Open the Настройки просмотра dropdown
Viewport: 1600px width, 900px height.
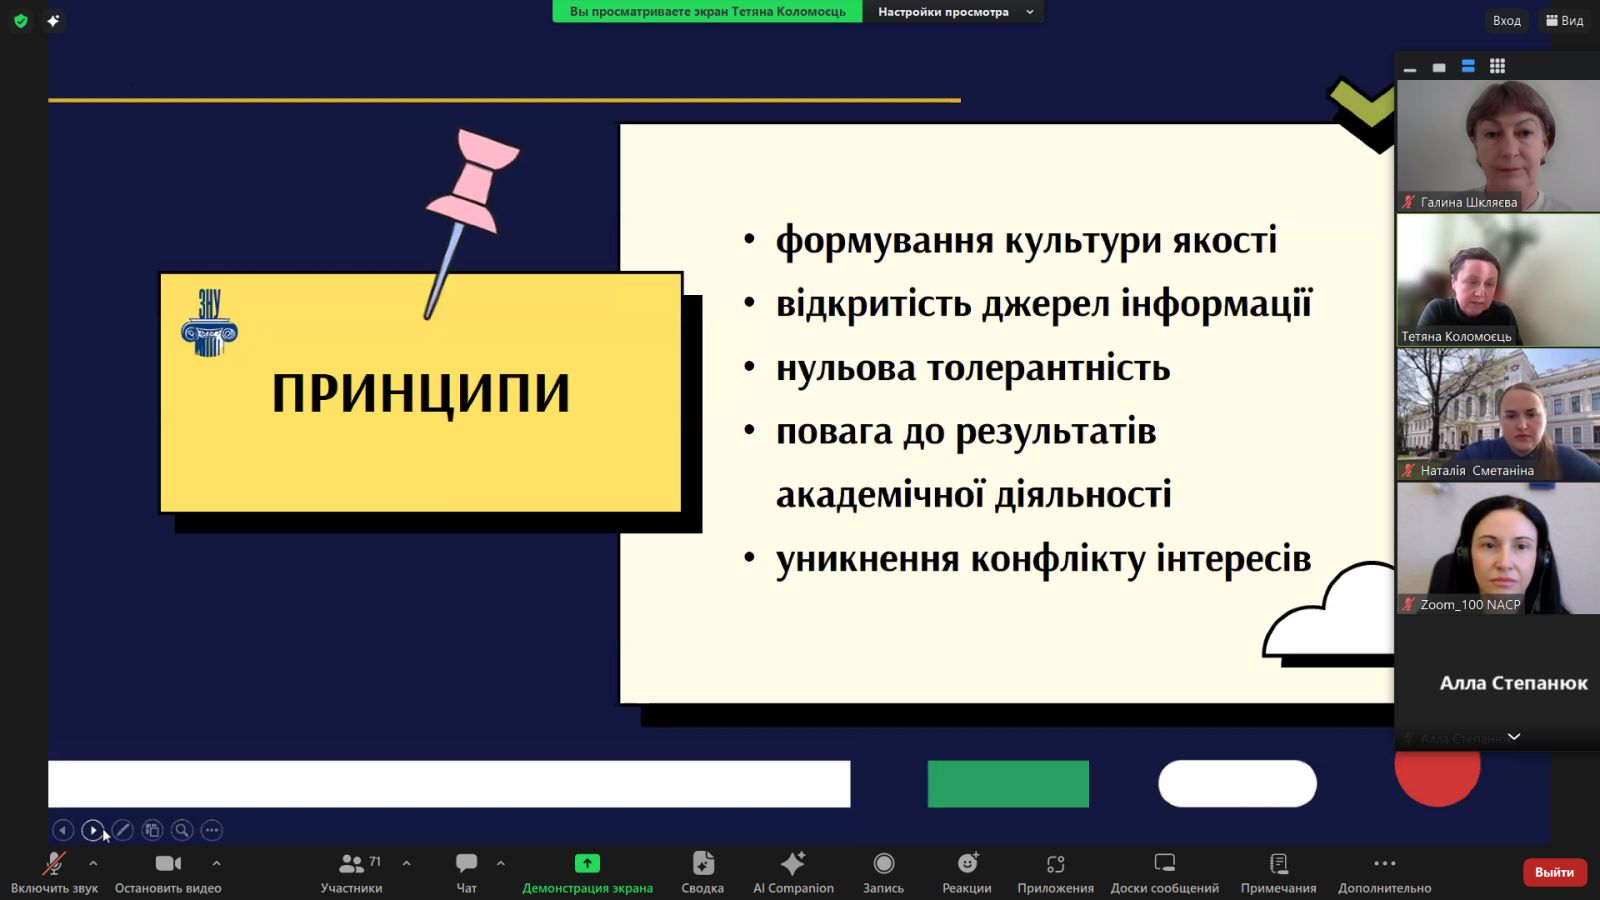pyautogui.click(x=952, y=12)
